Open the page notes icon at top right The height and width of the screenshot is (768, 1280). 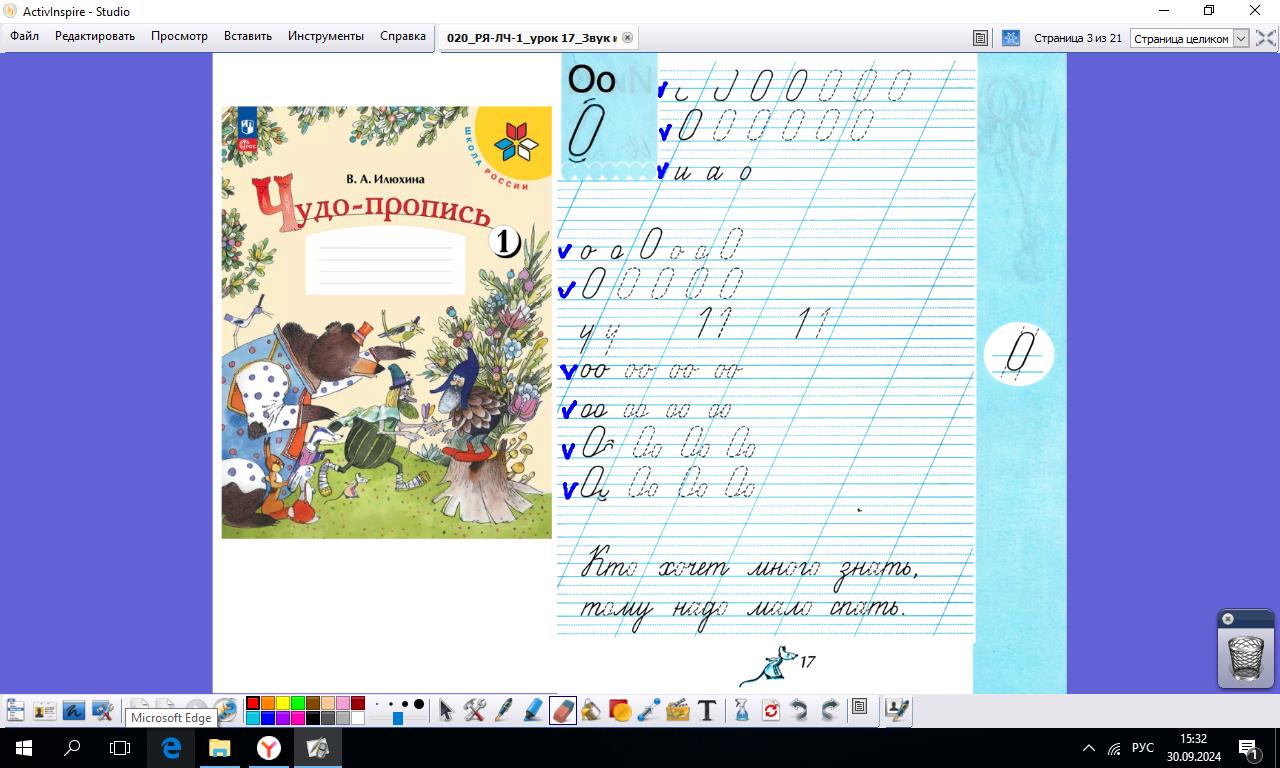[x=980, y=38]
